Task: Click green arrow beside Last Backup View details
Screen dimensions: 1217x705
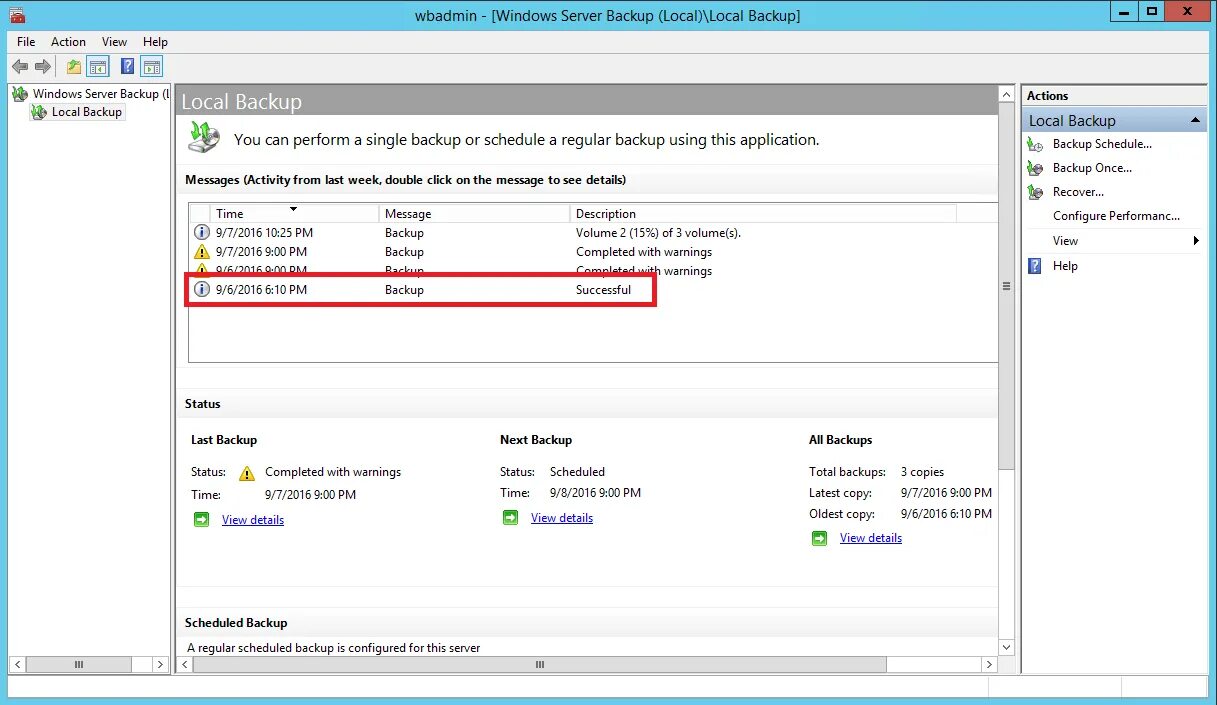Action: pyautogui.click(x=202, y=520)
